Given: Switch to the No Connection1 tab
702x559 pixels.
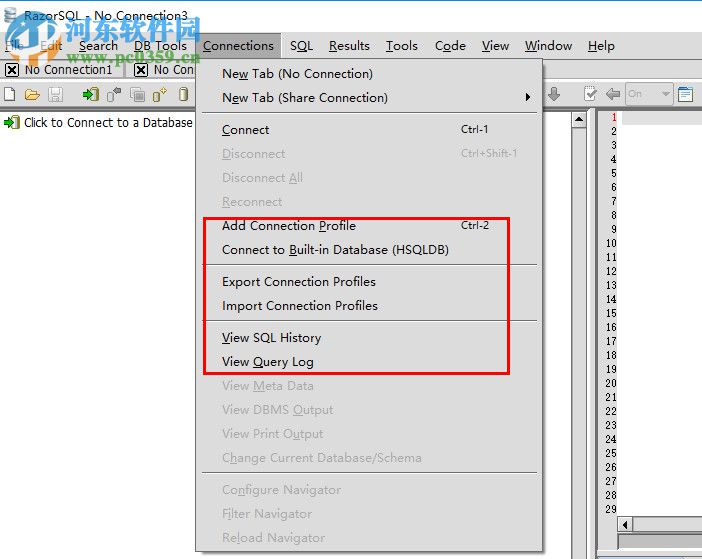Looking at the screenshot, I should tap(68, 70).
